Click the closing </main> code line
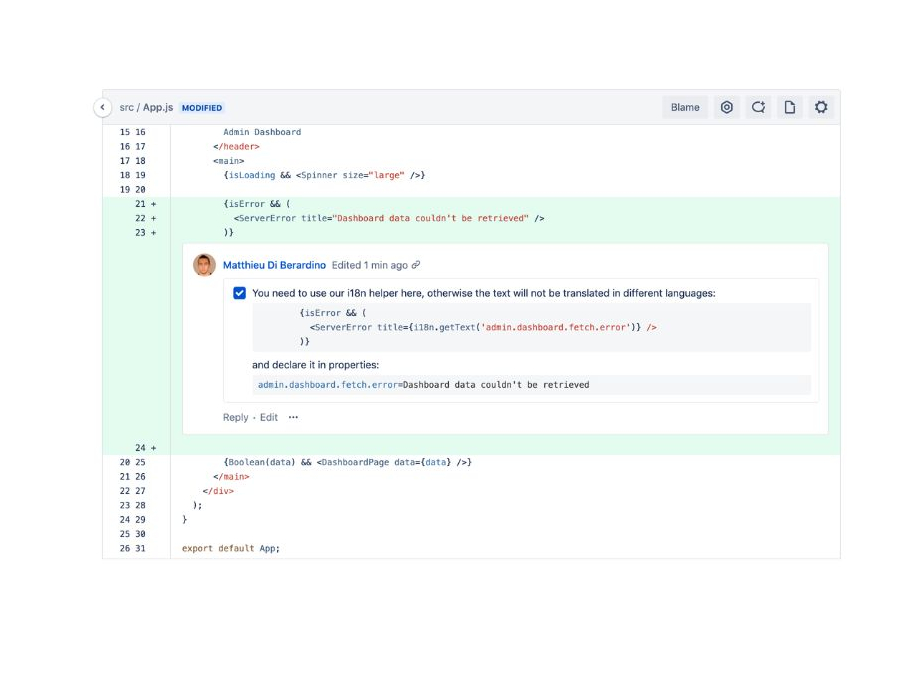 click(x=231, y=477)
